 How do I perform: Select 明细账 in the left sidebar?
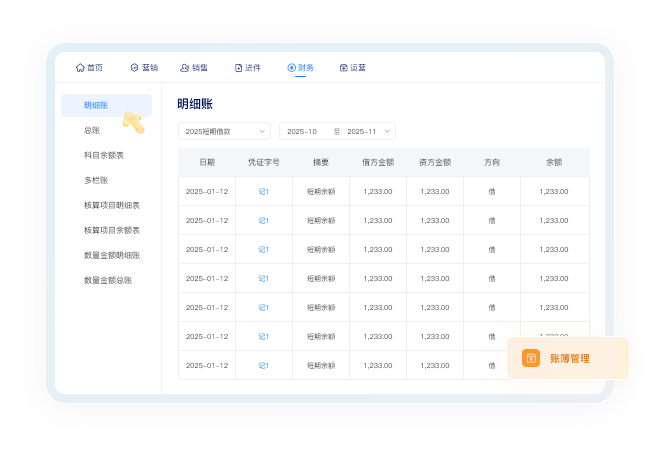click(x=97, y=105)
